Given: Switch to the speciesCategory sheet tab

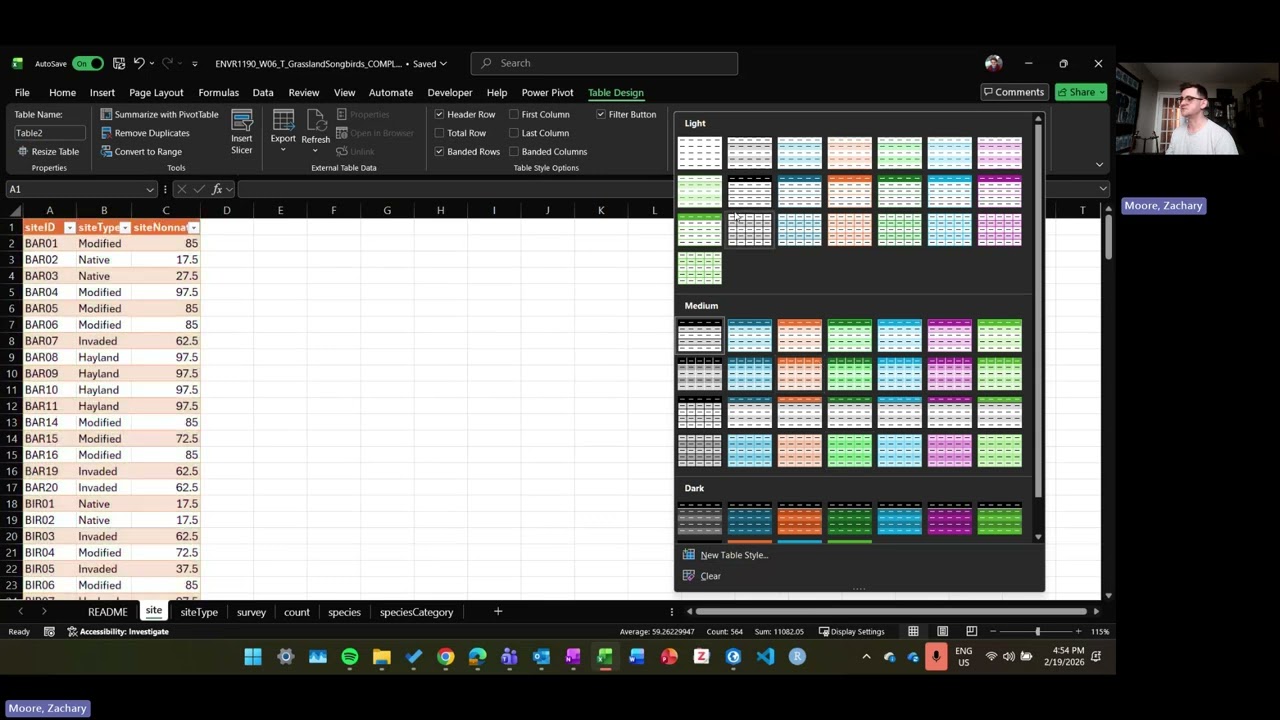Looking at the screenshot, I should click(416, 612).
